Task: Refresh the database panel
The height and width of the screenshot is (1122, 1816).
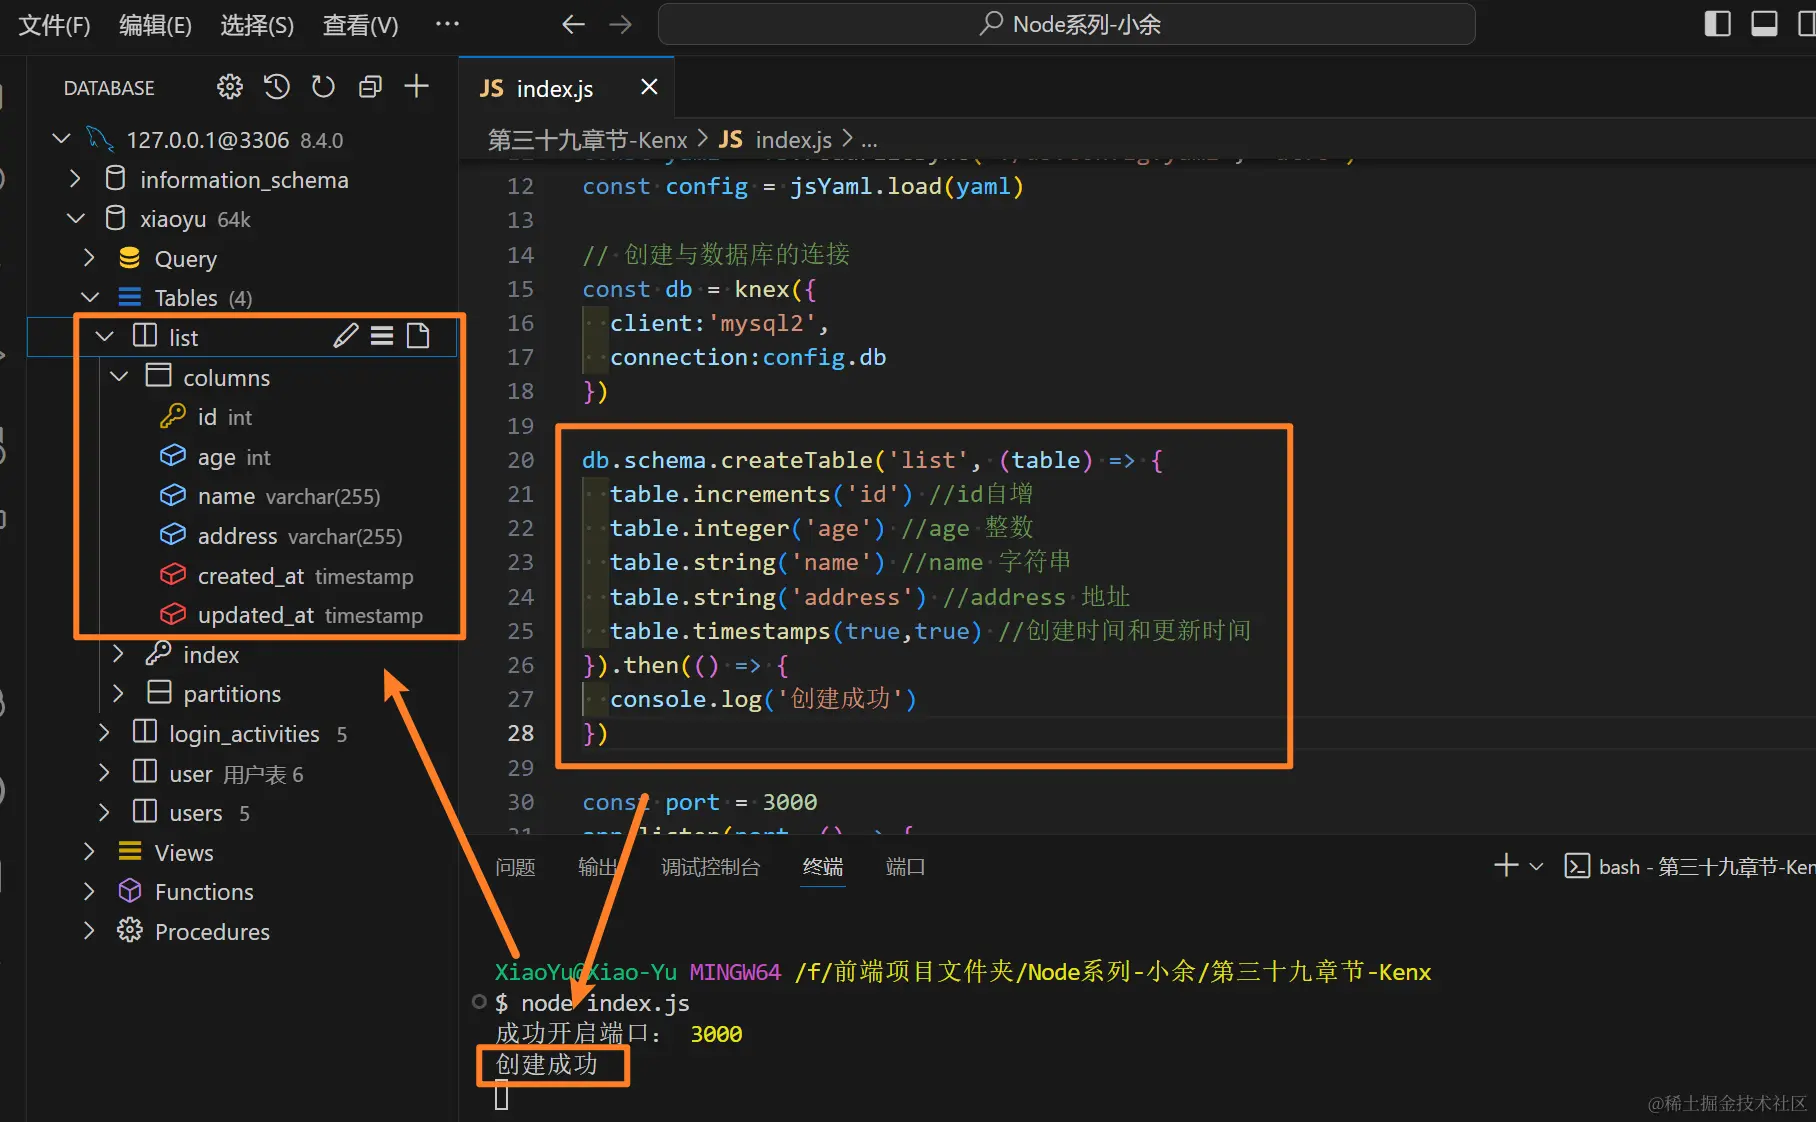Action: [323, 87]
